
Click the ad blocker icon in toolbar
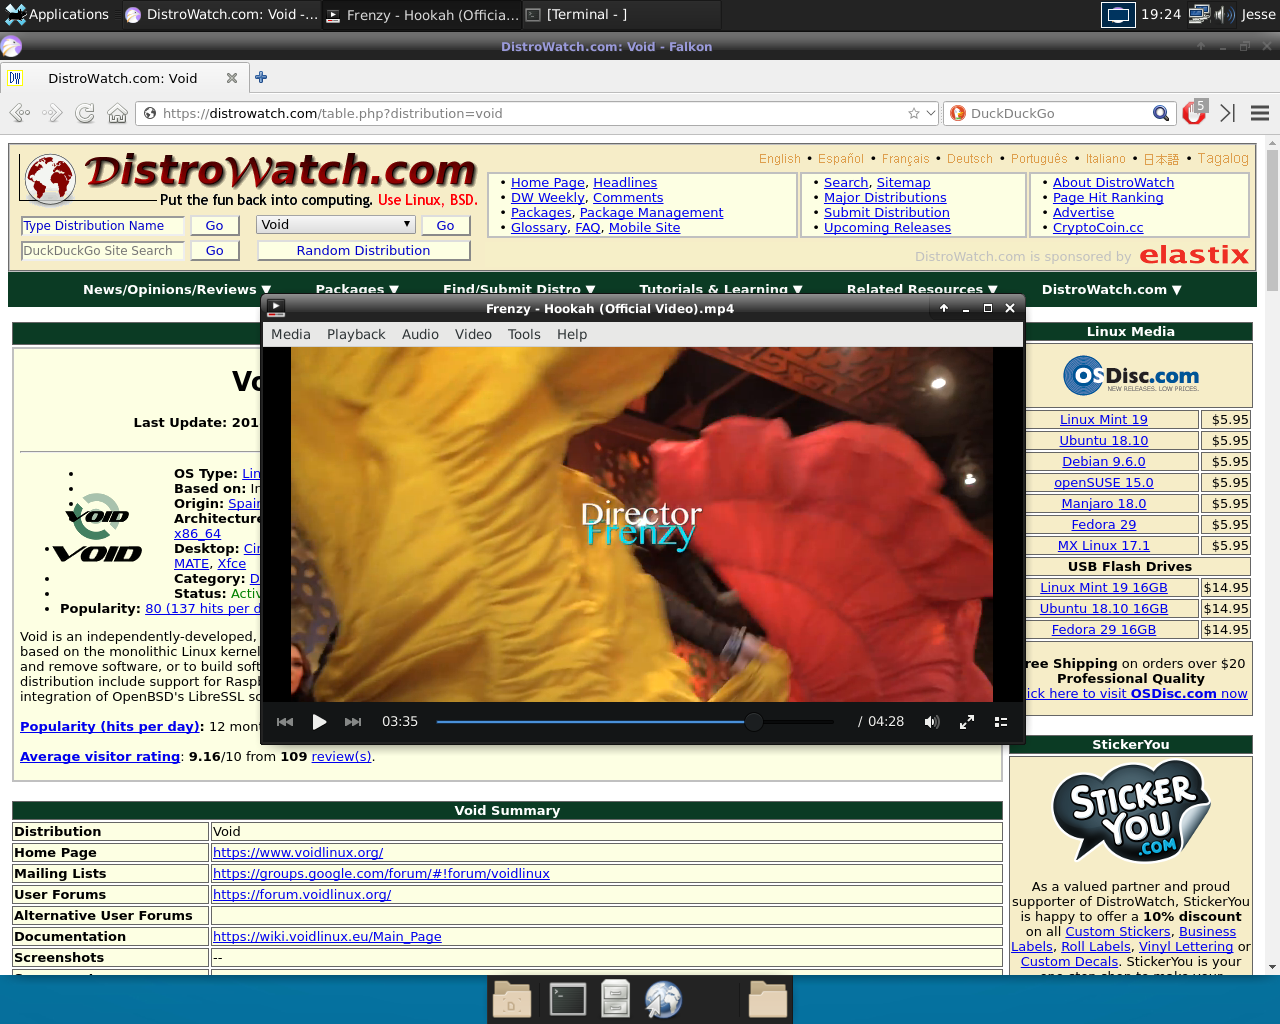1194,113
